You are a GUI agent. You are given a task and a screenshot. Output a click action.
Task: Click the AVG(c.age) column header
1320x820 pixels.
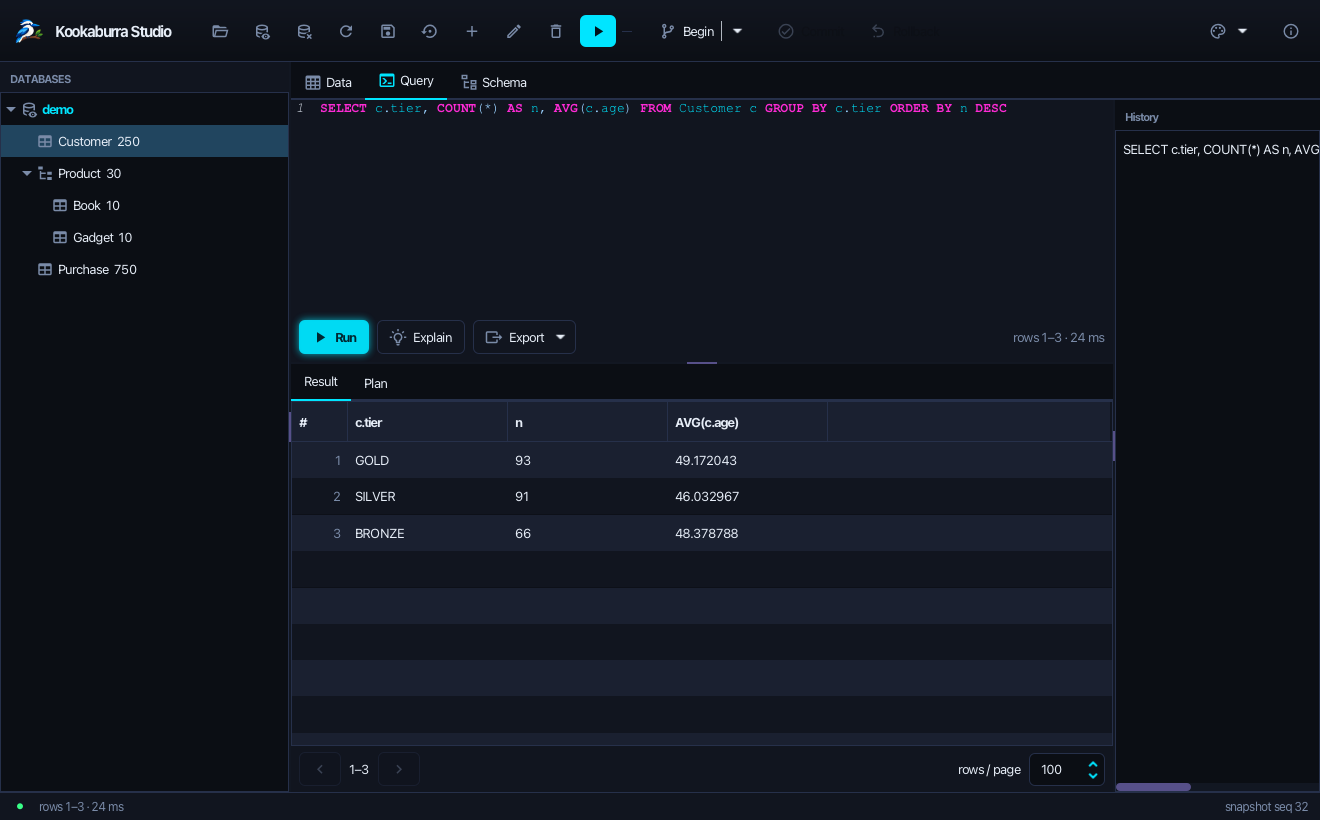(x=747, y=423)
